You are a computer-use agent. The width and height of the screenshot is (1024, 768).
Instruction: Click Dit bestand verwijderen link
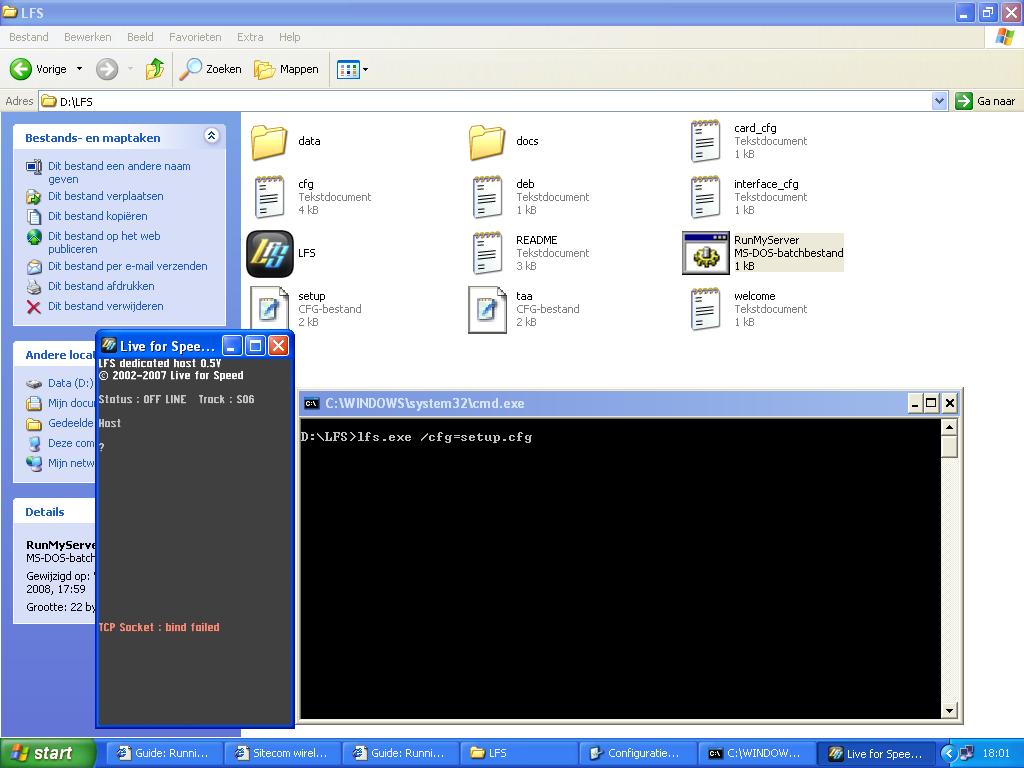click(106, 306)
